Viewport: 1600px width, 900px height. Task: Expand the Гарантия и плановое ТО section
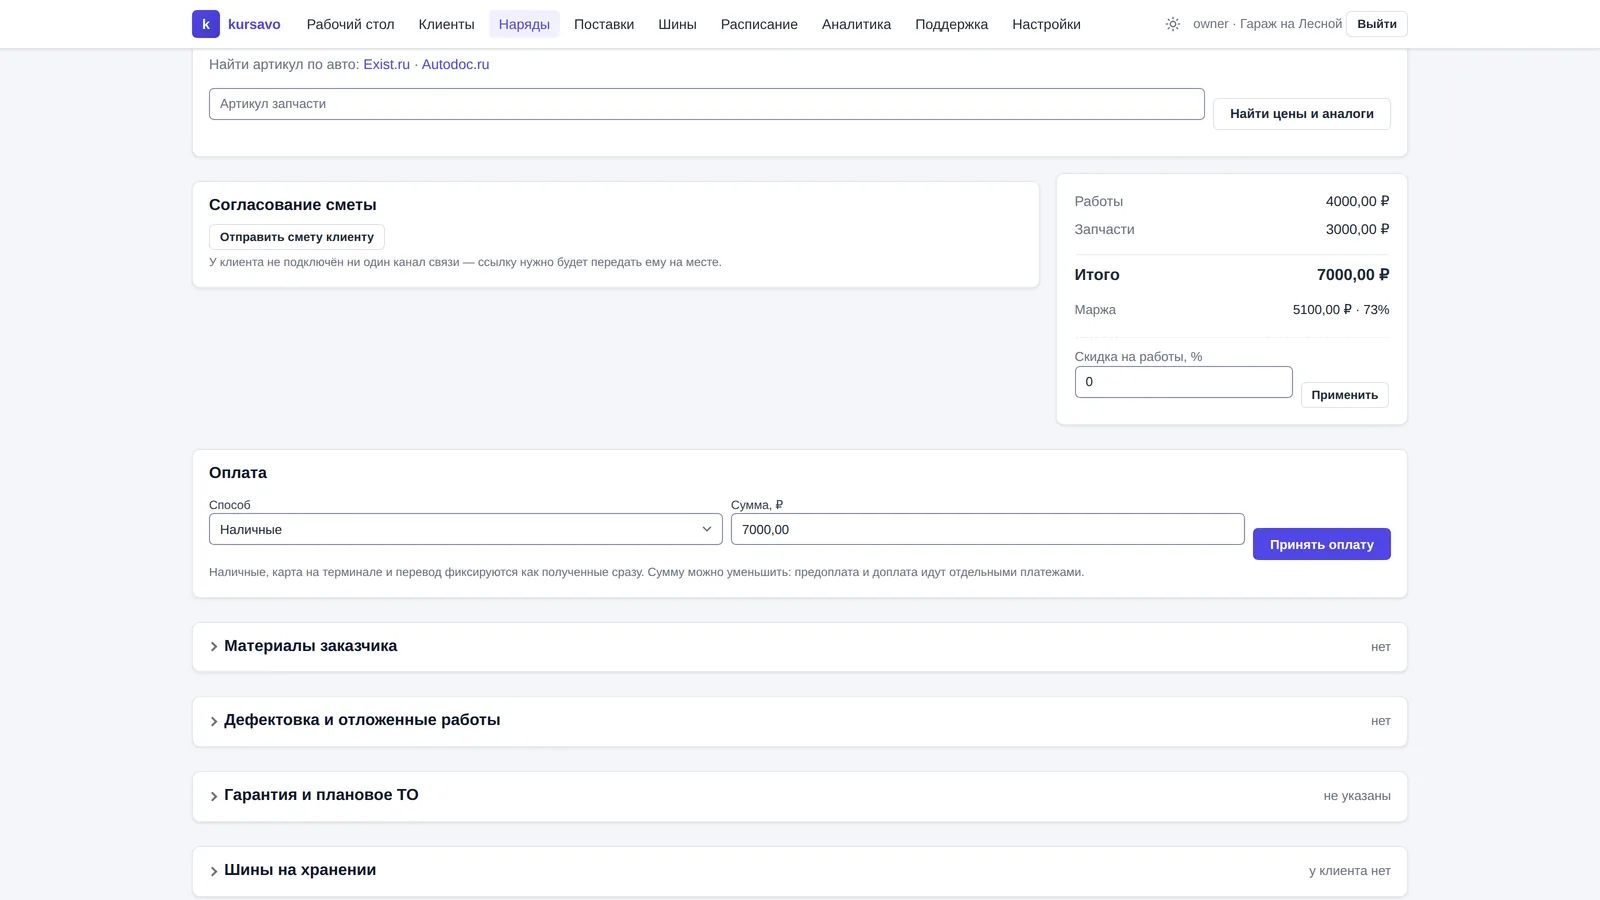[x=799, y=796]
